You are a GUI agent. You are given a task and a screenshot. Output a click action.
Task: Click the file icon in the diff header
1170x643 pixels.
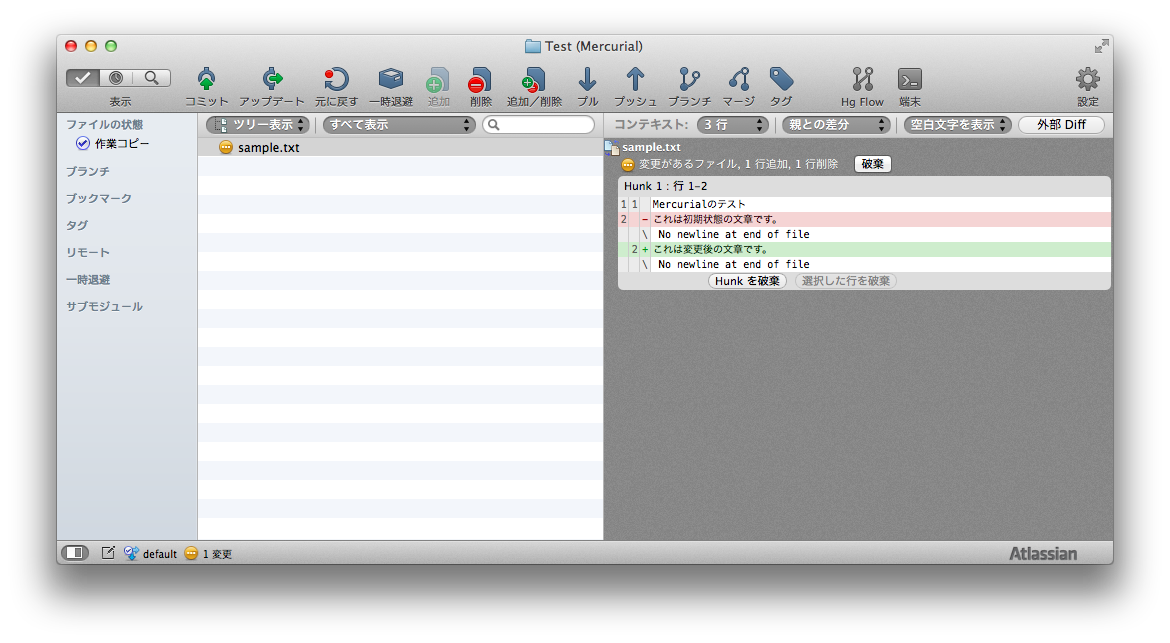tap(612, 148)
